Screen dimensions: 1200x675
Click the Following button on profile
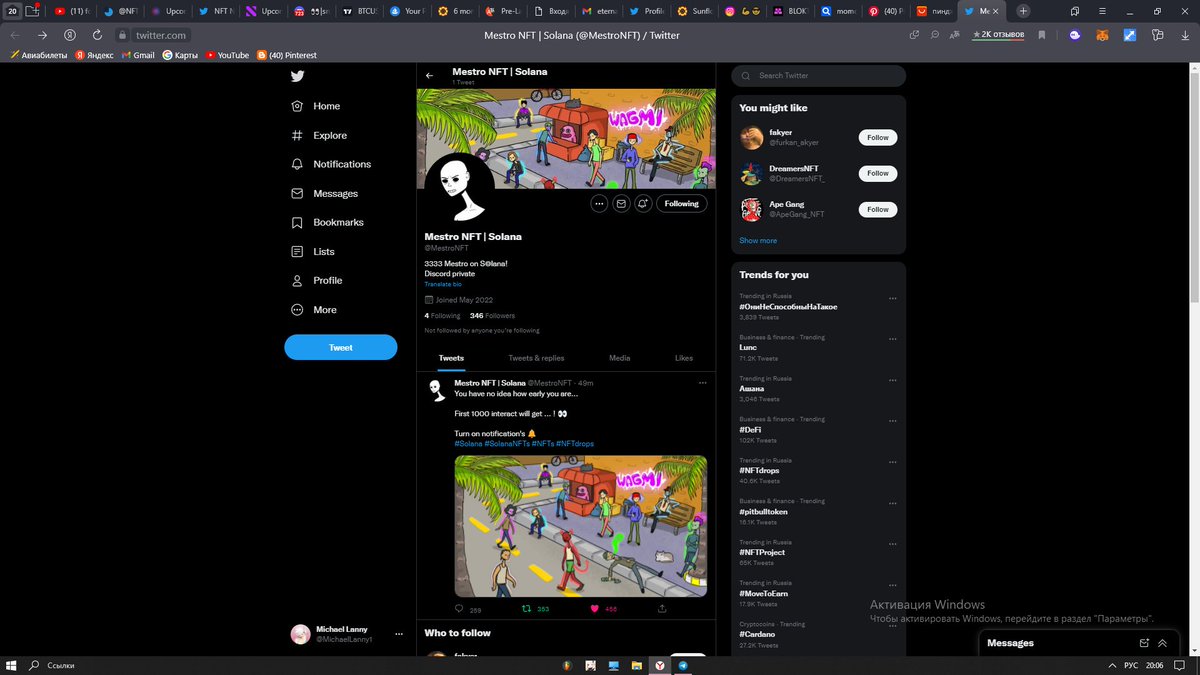click(682, 203)
